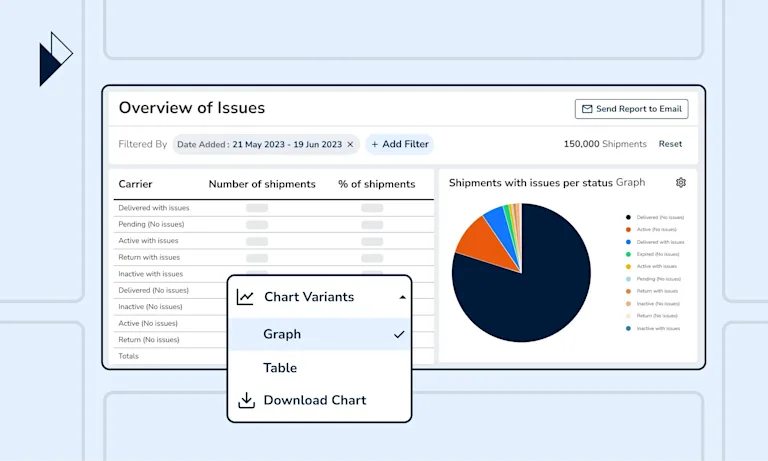Screen dimensions: 768x461
Task: Click Shipments with issues per status title
Action: (x=530, y=183)
